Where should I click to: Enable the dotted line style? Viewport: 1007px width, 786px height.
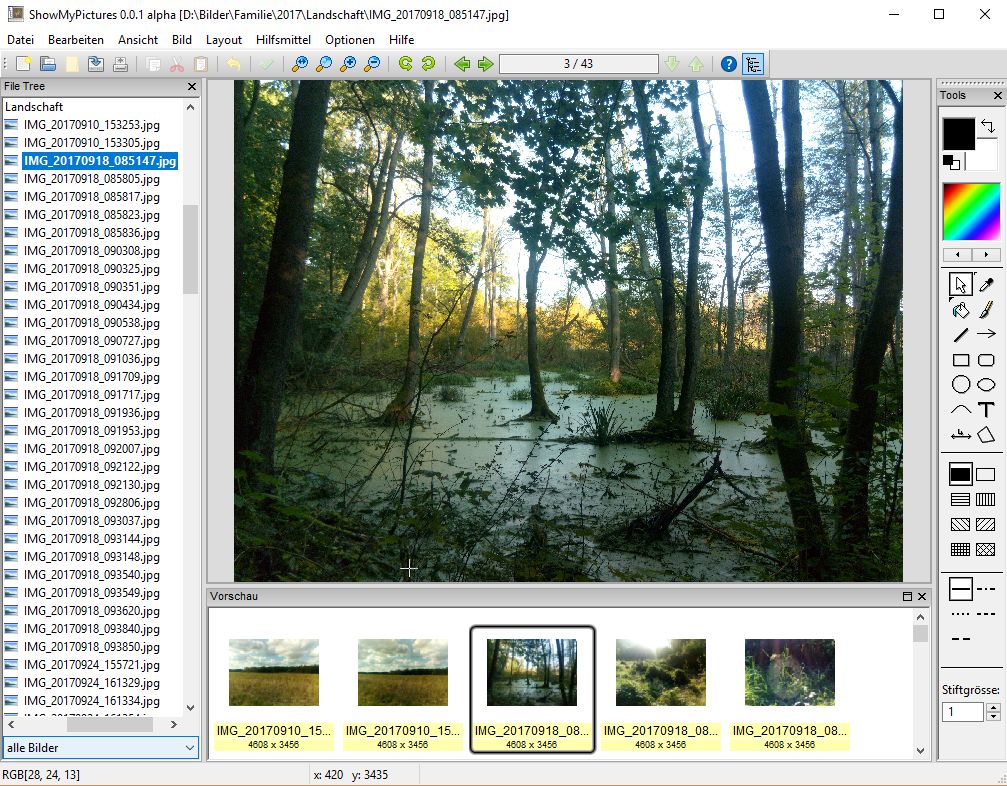pos(961,613)
